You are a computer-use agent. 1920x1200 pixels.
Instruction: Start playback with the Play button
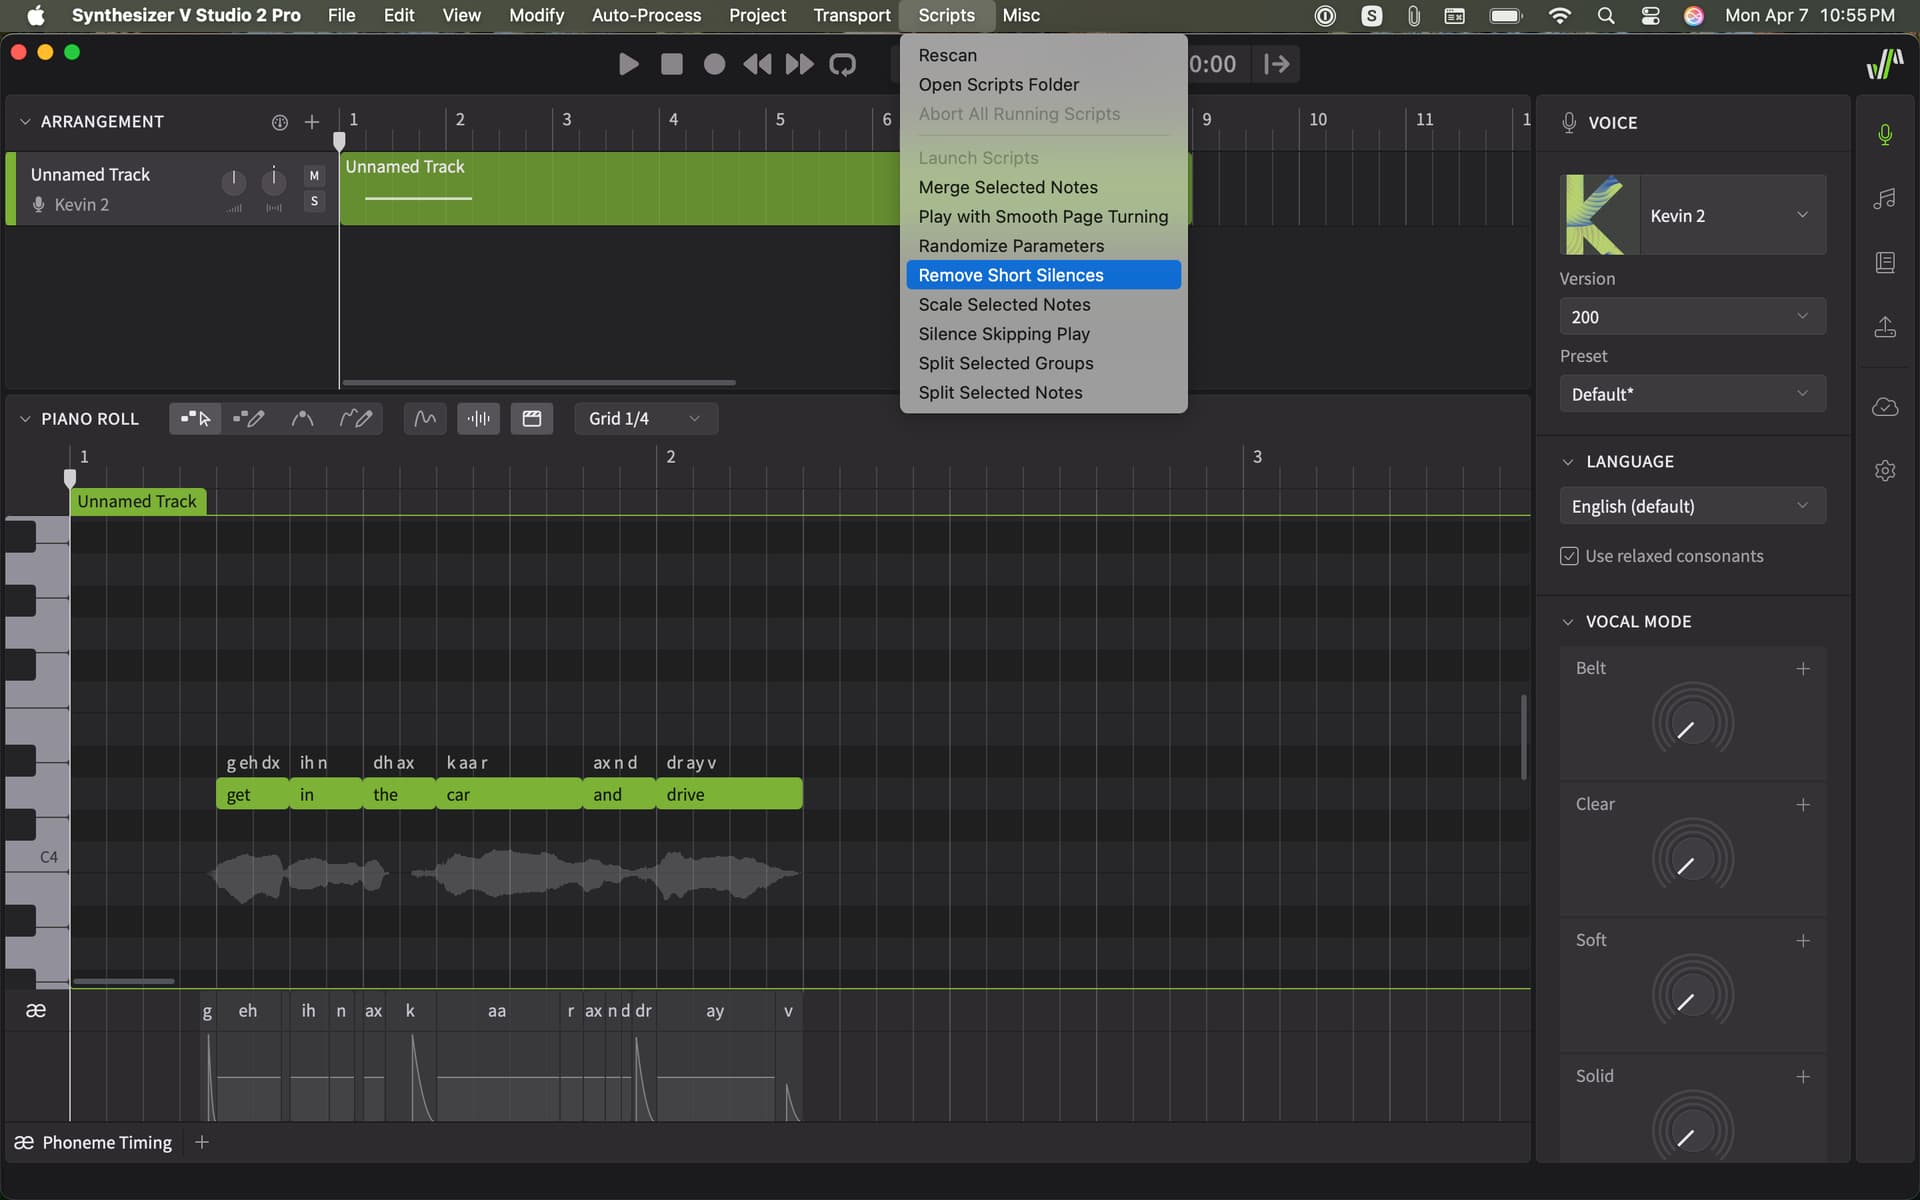tap(628, 65)
